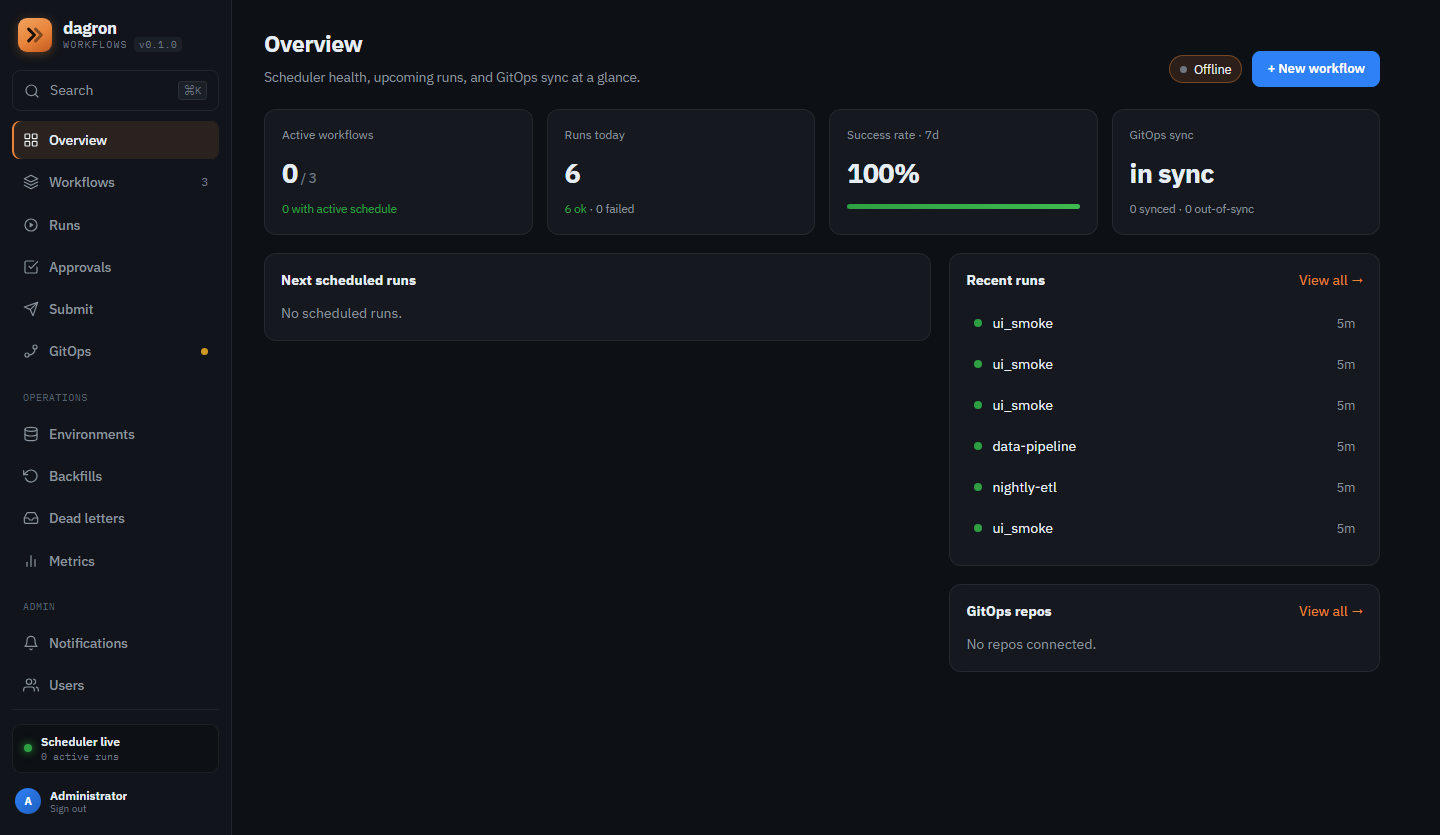Click the ⌘K shortcut badge
Viewport: 1440px width, 835px height.
(x=192, y=91)
